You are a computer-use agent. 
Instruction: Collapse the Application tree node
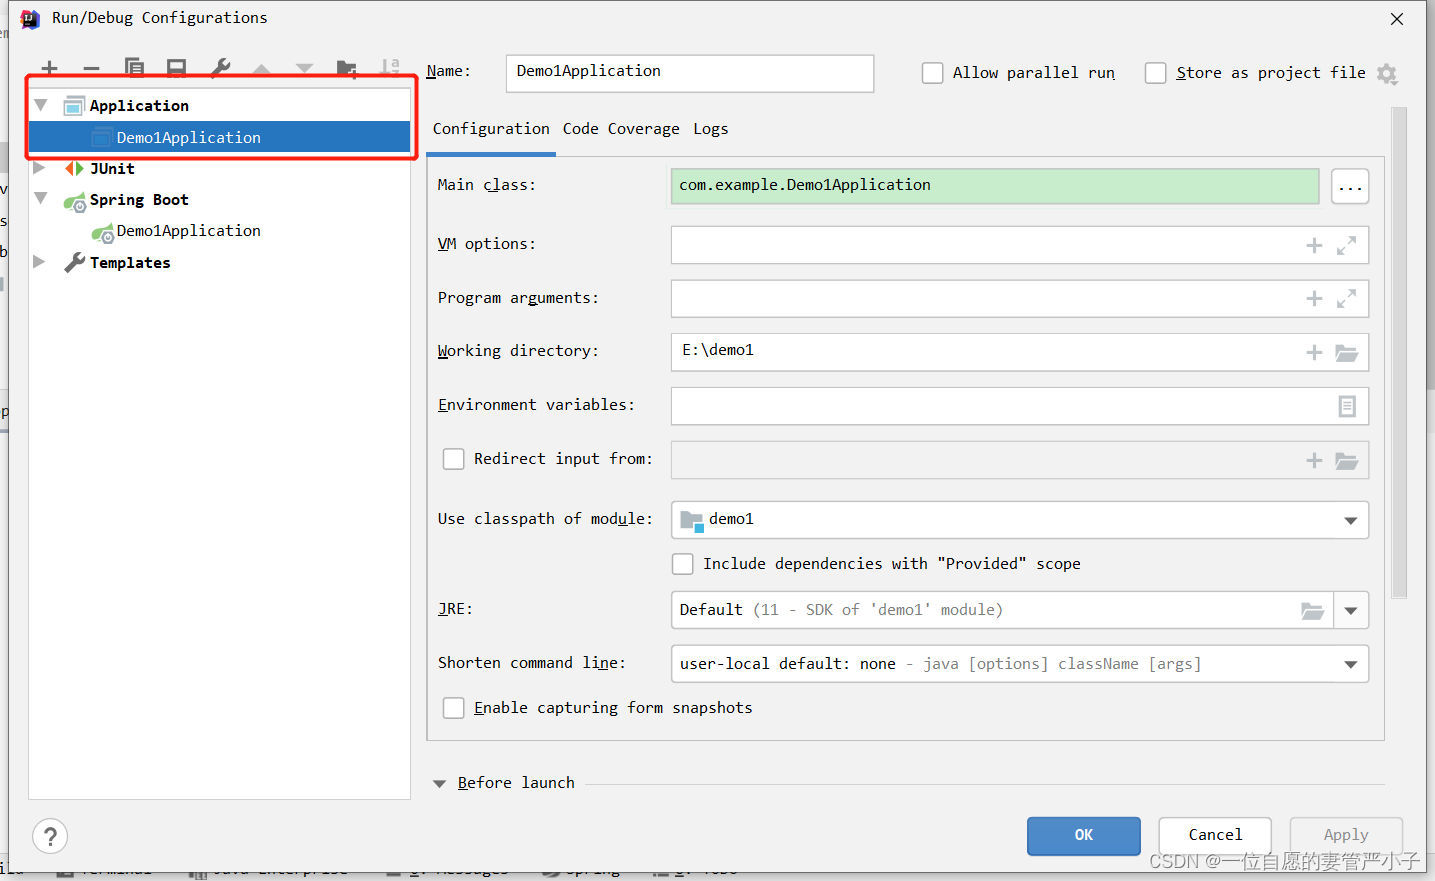click(41, 105)
